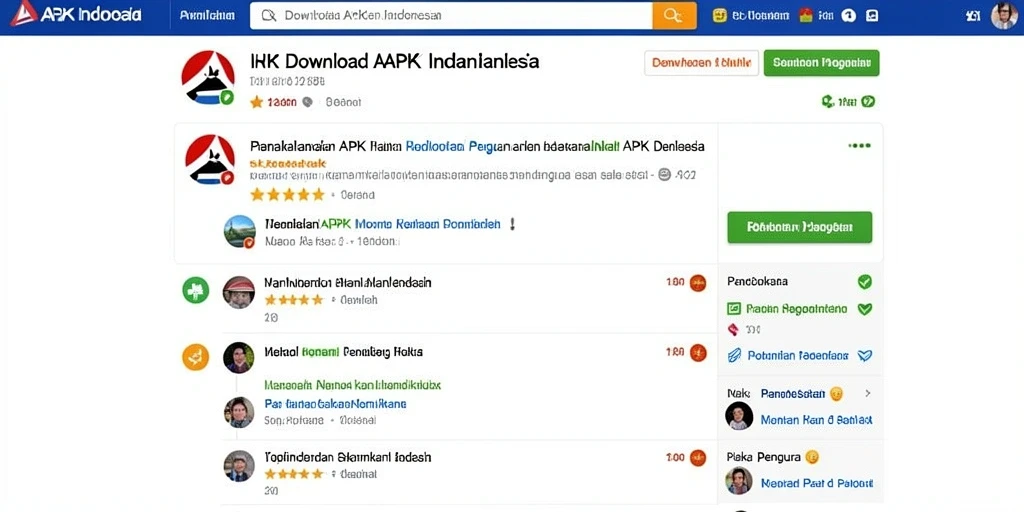Click the orange search magnifier button
The width and height of the screenshot is (1024, 512).
tap(675, 16)
